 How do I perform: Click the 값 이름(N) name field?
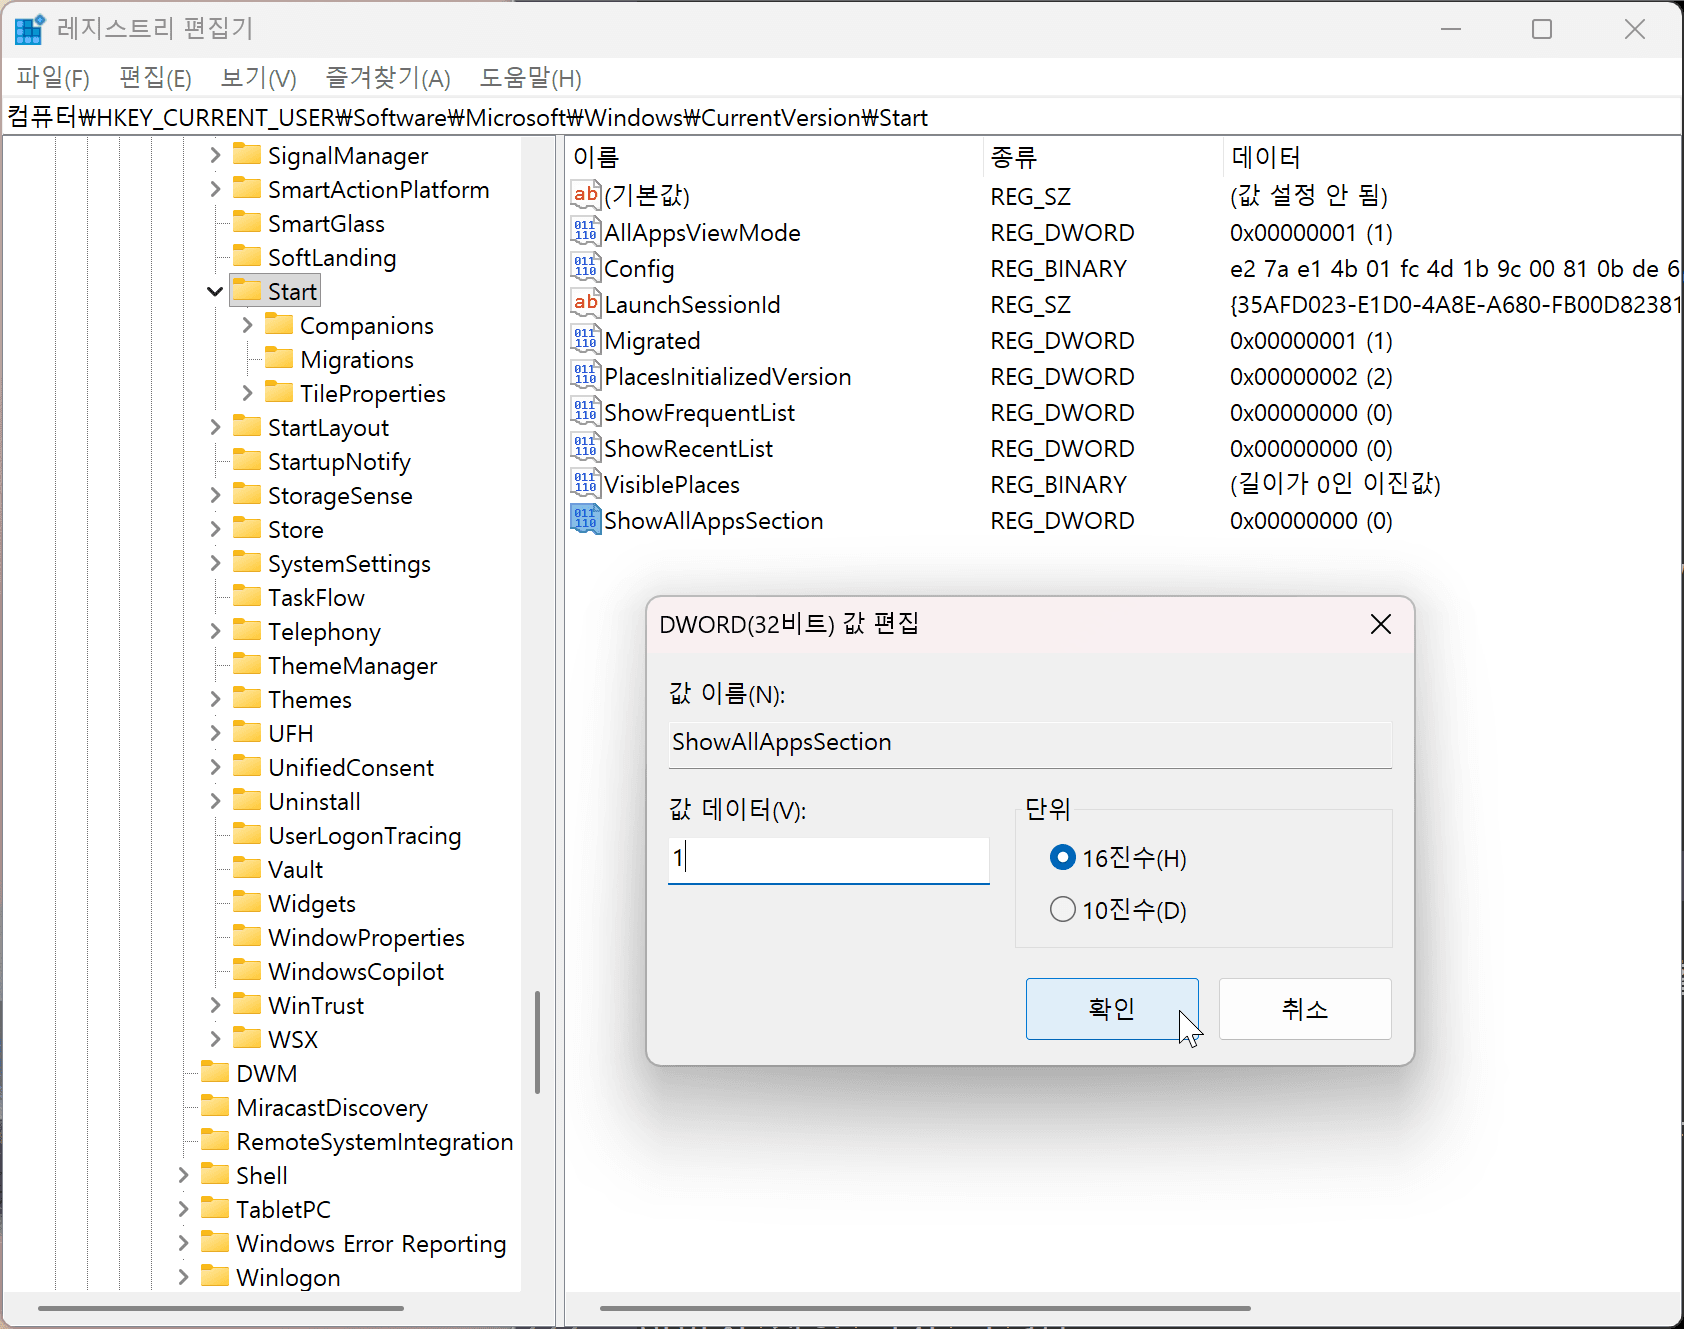coord(1030,743)
